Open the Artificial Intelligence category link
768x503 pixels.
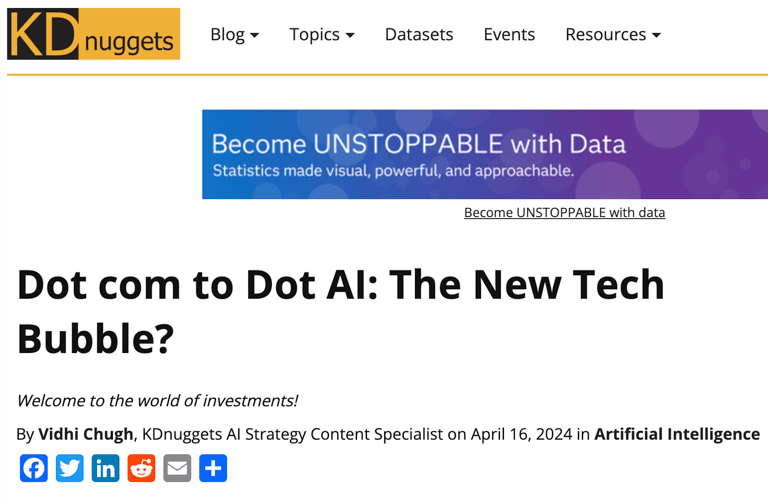(x=677, y=434)
